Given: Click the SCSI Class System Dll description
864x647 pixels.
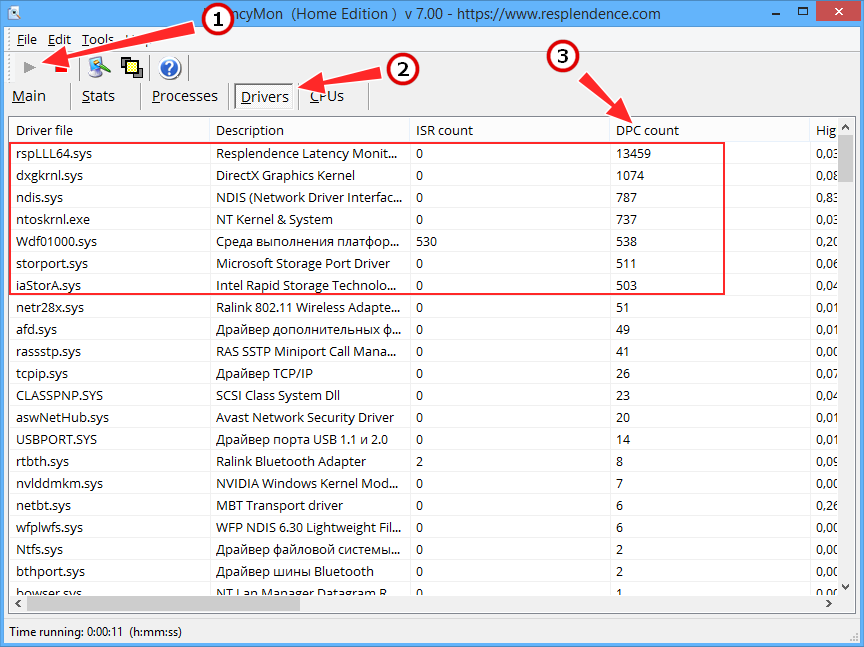Looking at the screenshot, I should pyautogui.click(x=278, y=396).
